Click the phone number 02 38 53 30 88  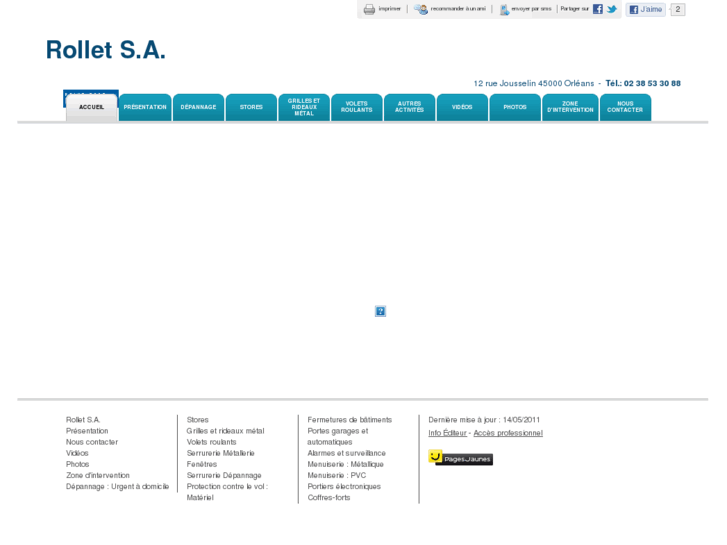pyautogui.click(x=652, y=83)
